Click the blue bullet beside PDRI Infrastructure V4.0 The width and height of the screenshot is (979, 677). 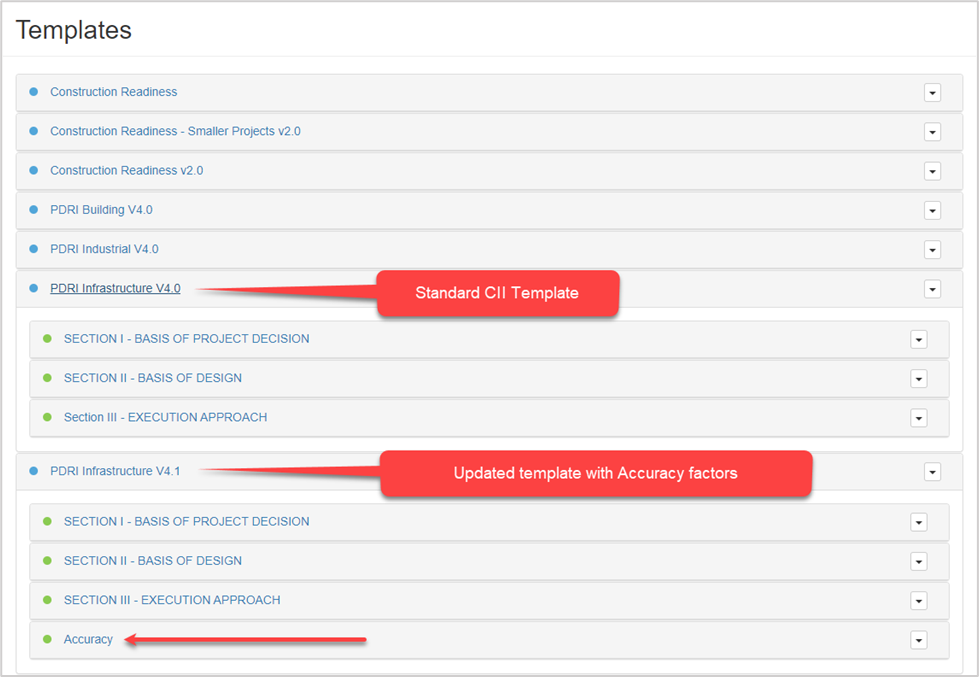click(x=34, y=289)
